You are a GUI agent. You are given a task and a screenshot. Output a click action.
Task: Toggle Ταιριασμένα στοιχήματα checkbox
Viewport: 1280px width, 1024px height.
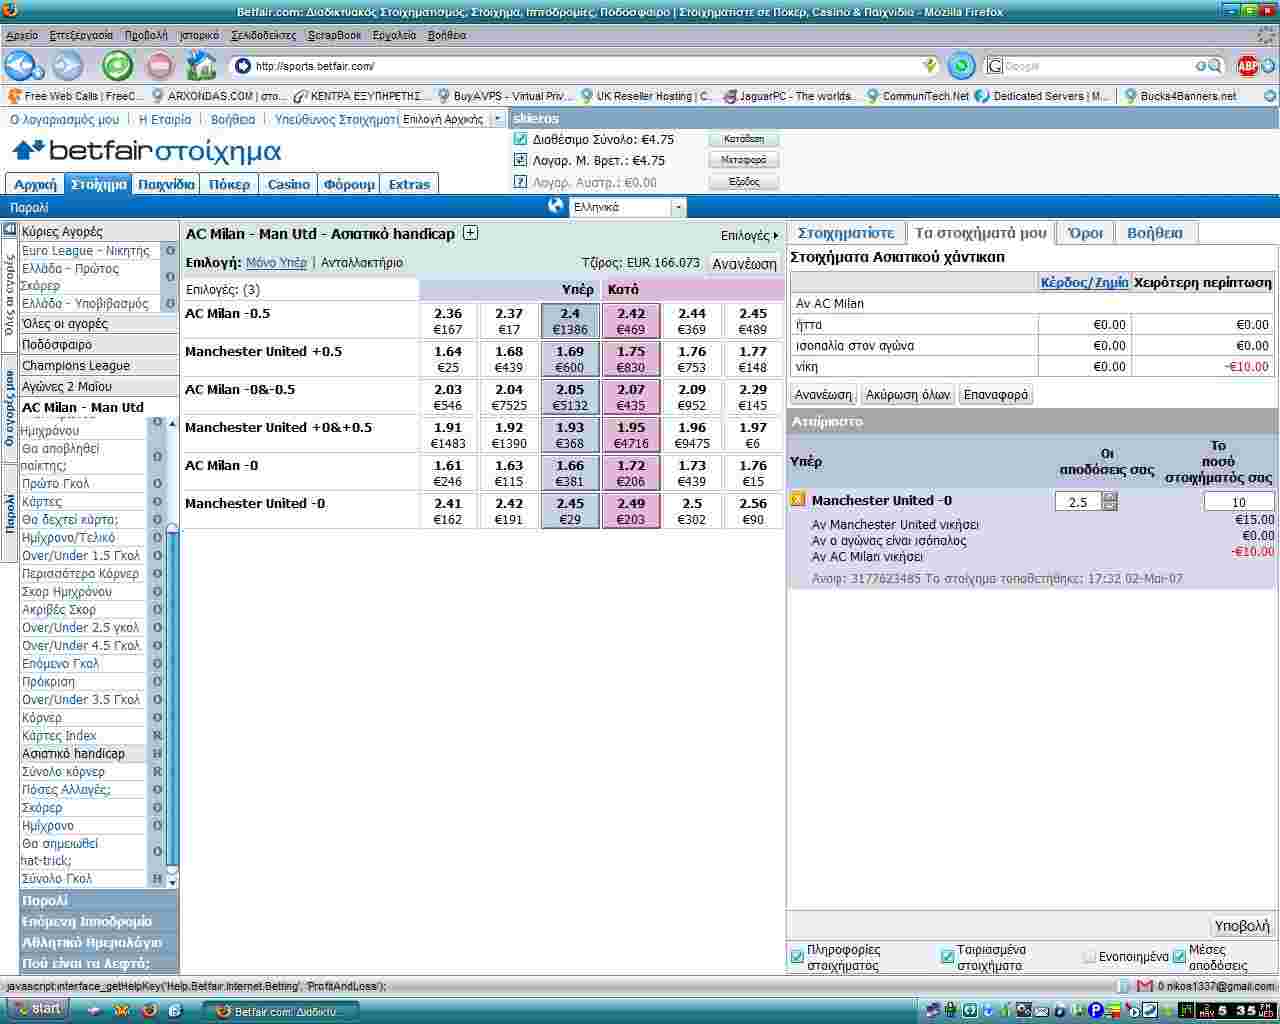pos(947,957)
